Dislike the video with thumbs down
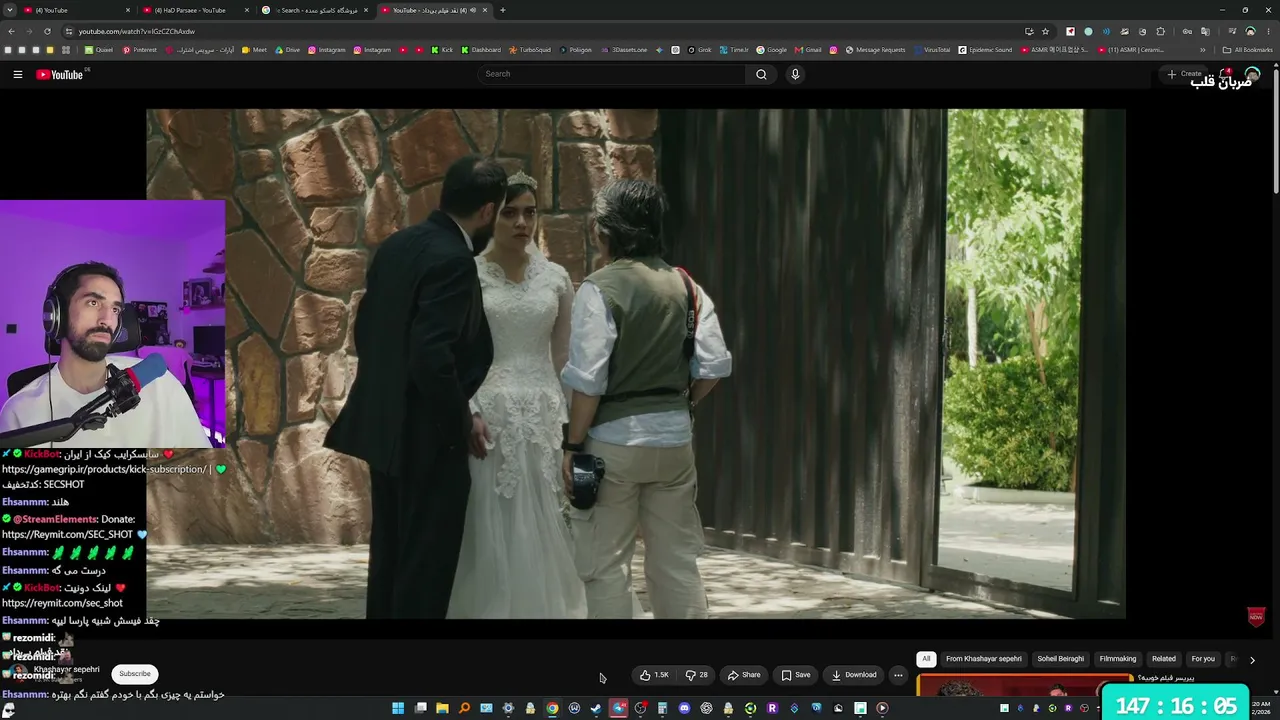The height and width of the screenshot is (720, 1280). pyautogui.click(x=697, y=675)
